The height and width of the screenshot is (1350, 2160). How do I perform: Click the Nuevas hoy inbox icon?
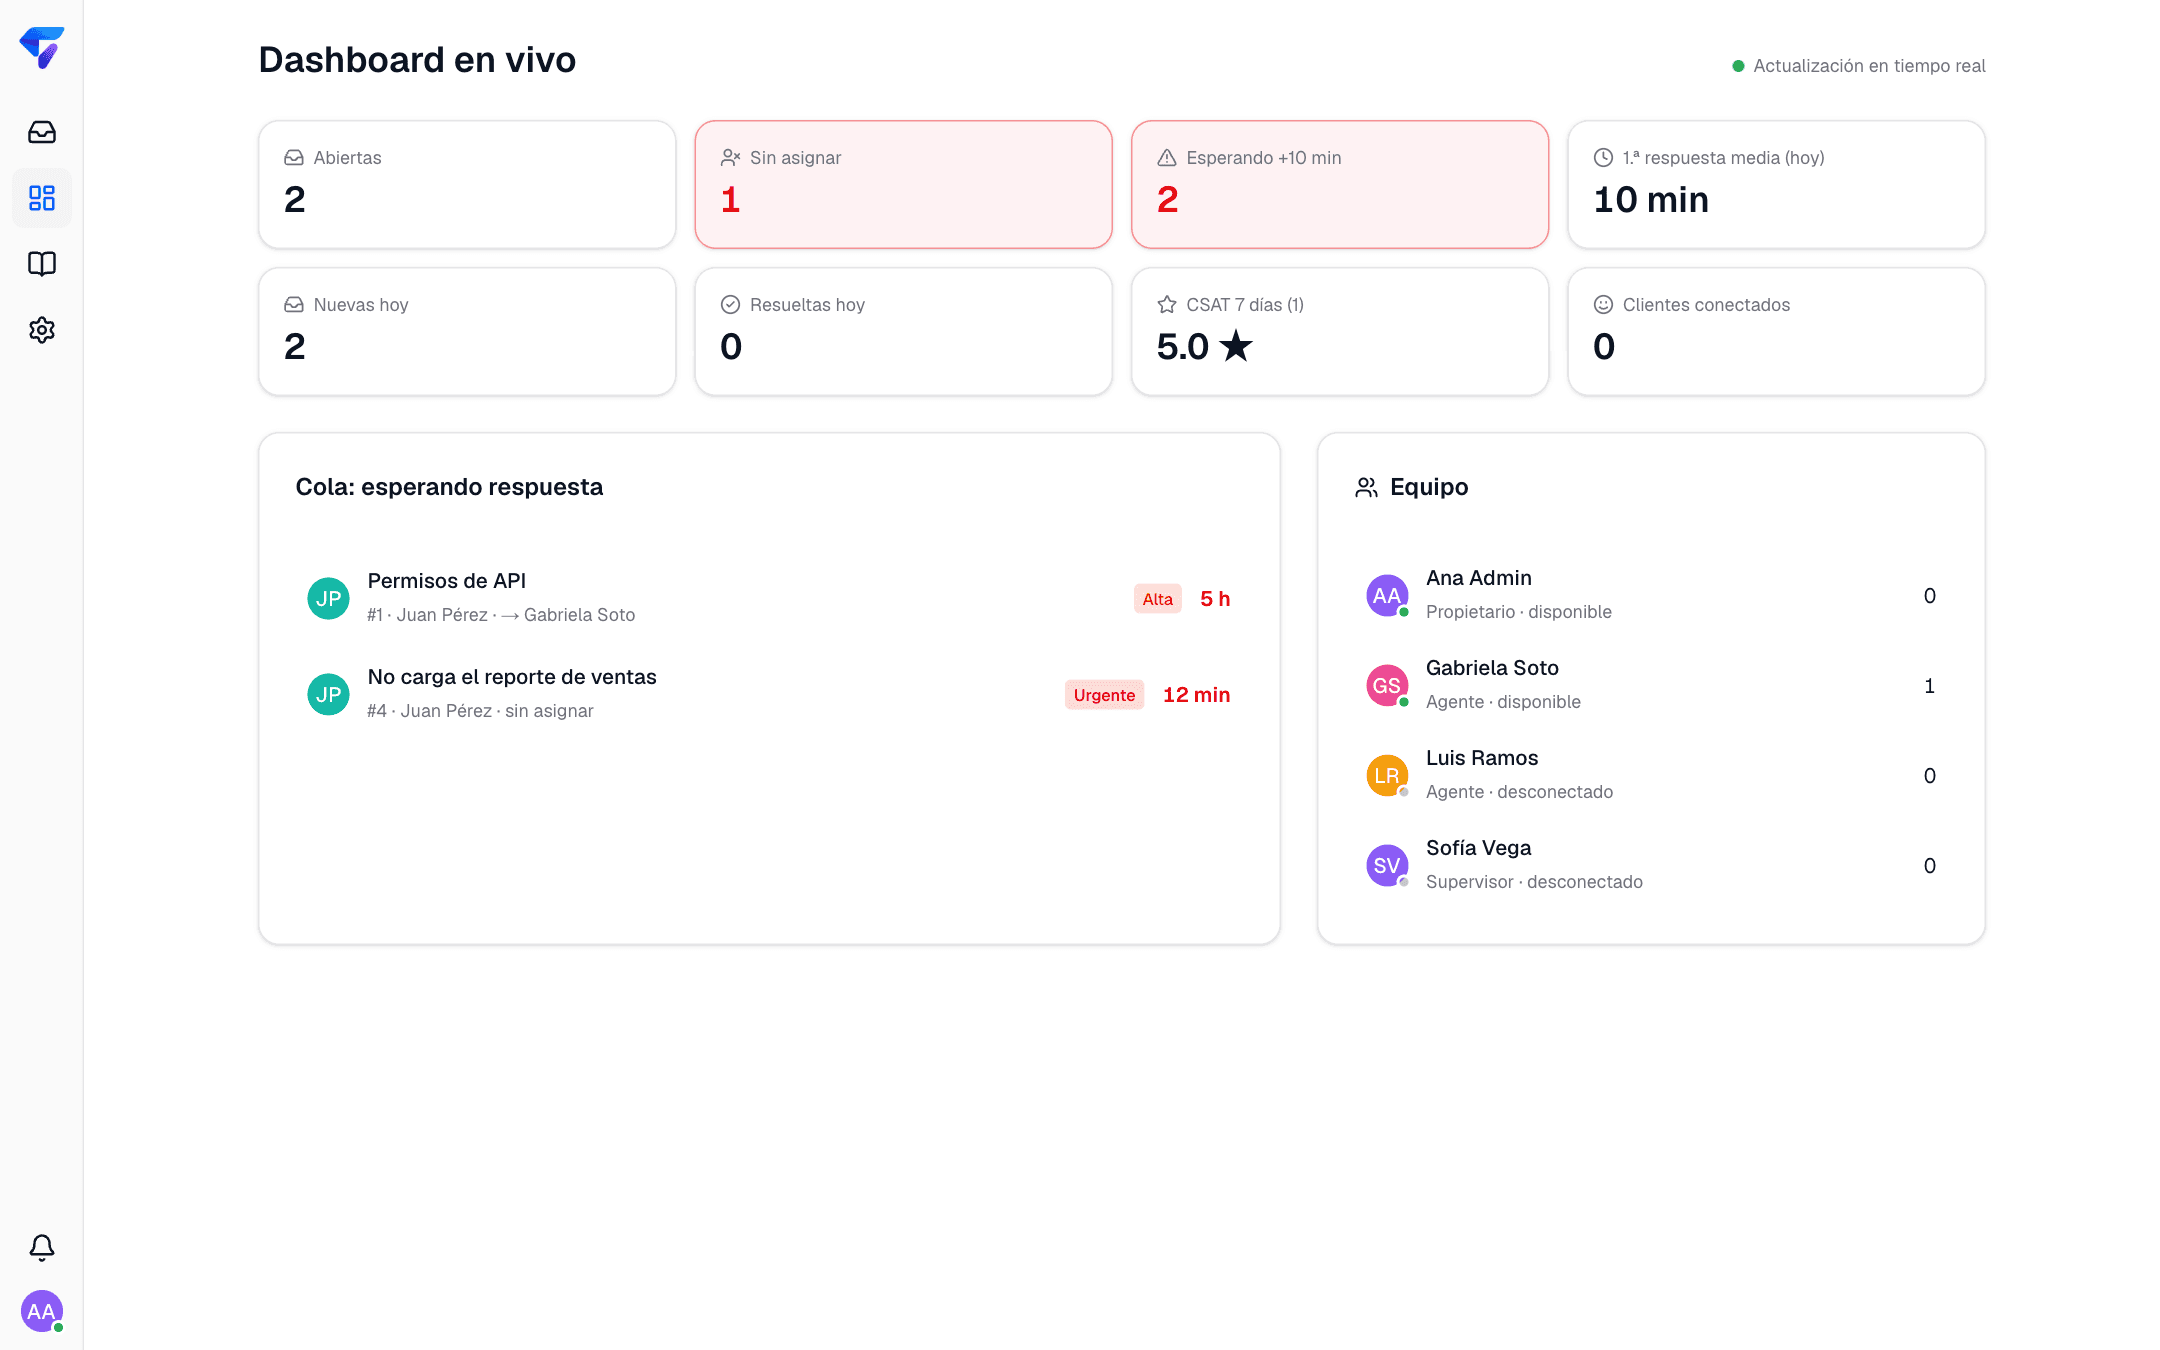(x=294, y=305)
